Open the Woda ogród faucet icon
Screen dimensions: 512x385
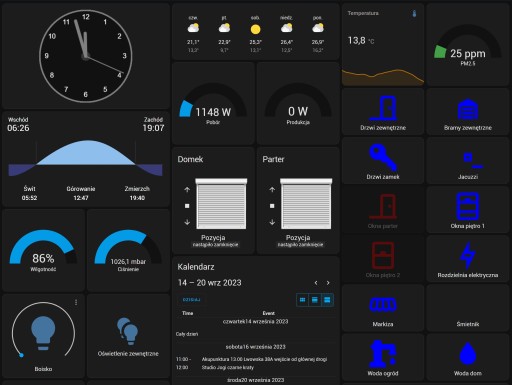(383, 354)
